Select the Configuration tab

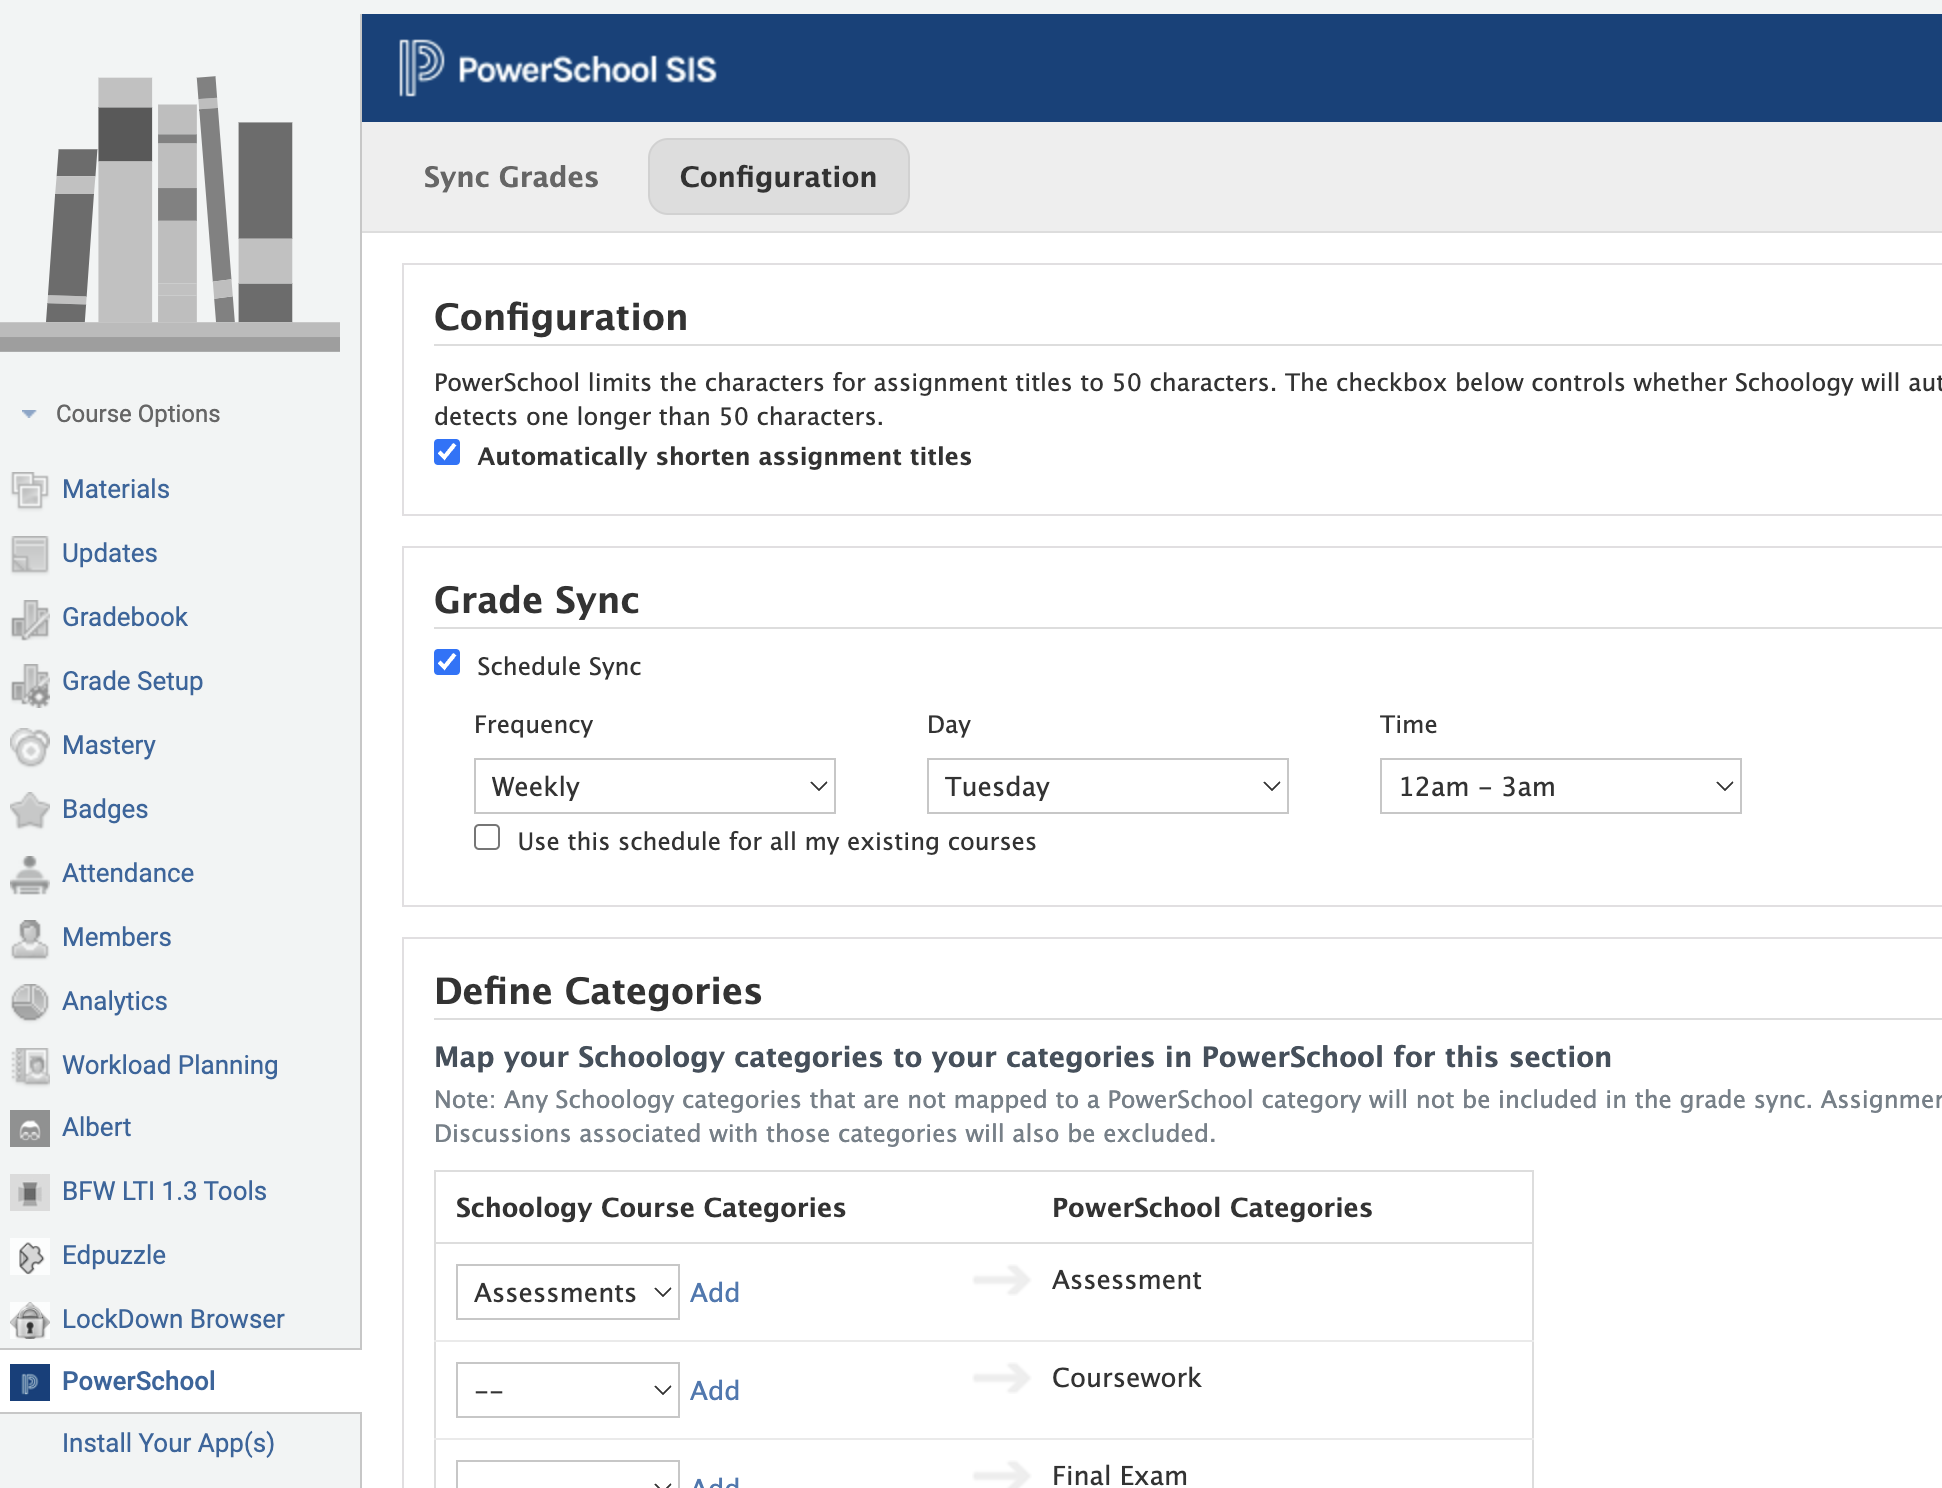[x=778, y=177]
